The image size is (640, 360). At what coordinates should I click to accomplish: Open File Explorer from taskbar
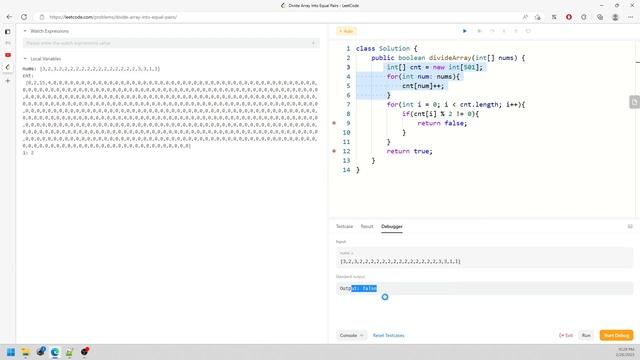coord(26,352)
